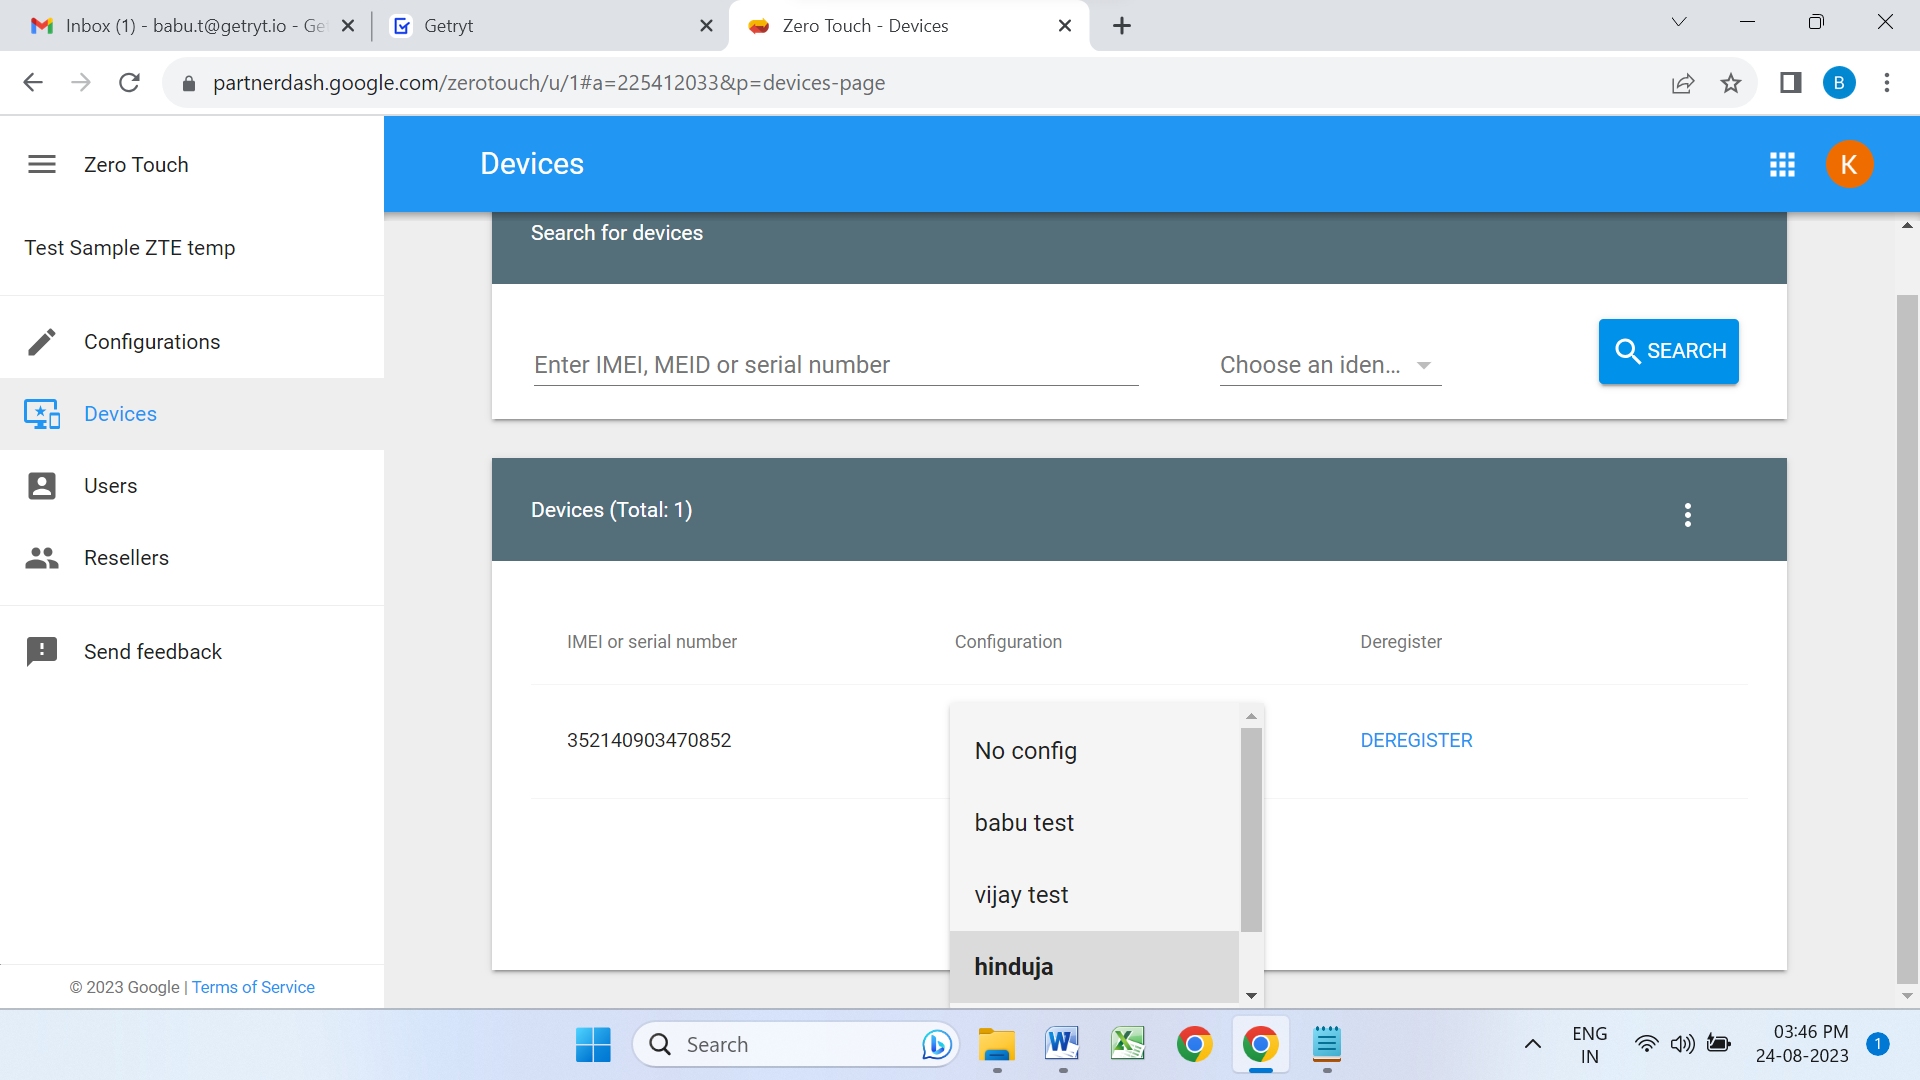Open the Terms of Service link
Image resolution: width=1920 pixels, height=1080 pixels.
pos(253,988)
